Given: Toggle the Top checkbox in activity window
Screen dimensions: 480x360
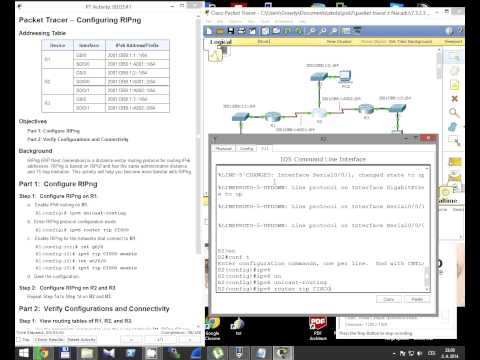Looking at the screenshot, I should point(19,339).
